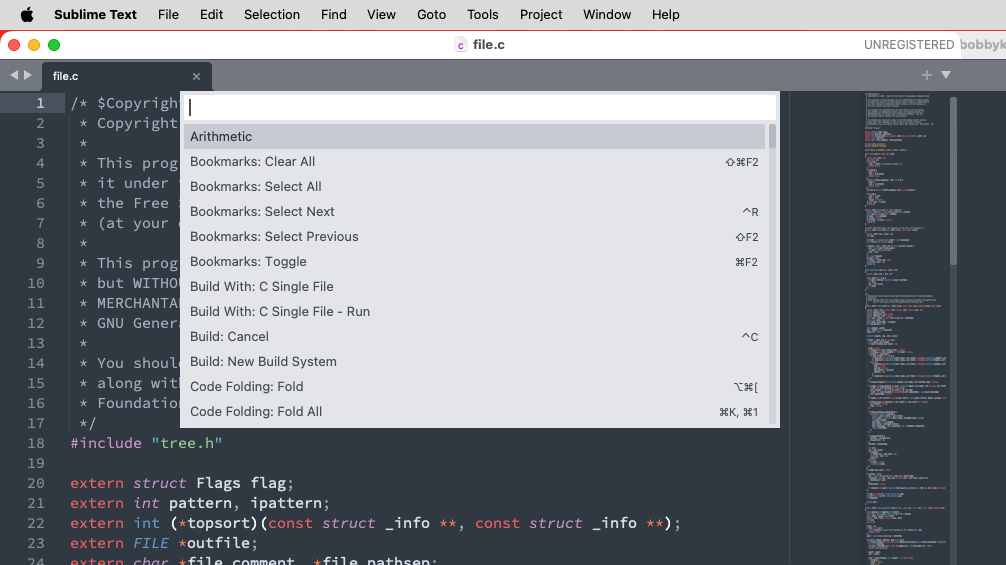Screen dimensions: 1006x565
Task: Choose Bookmarks: Select All command
Action: click(475, 187)
